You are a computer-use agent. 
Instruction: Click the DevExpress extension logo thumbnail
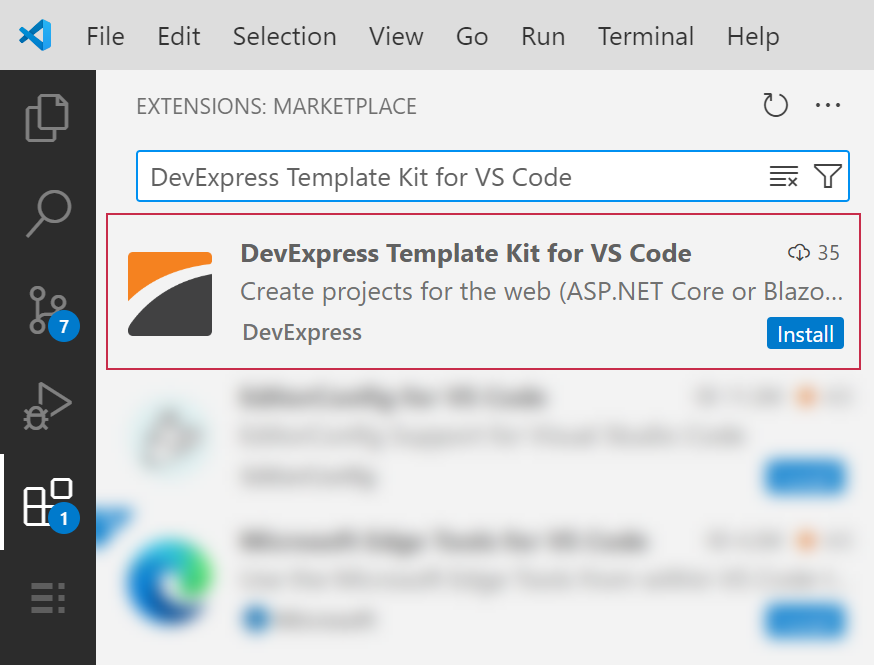click(170, 293)
